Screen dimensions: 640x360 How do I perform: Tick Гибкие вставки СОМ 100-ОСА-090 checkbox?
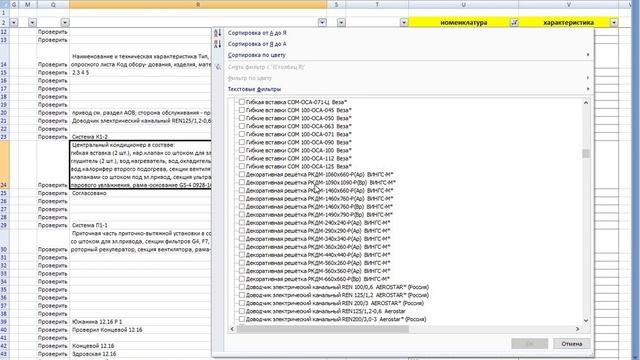242,142
